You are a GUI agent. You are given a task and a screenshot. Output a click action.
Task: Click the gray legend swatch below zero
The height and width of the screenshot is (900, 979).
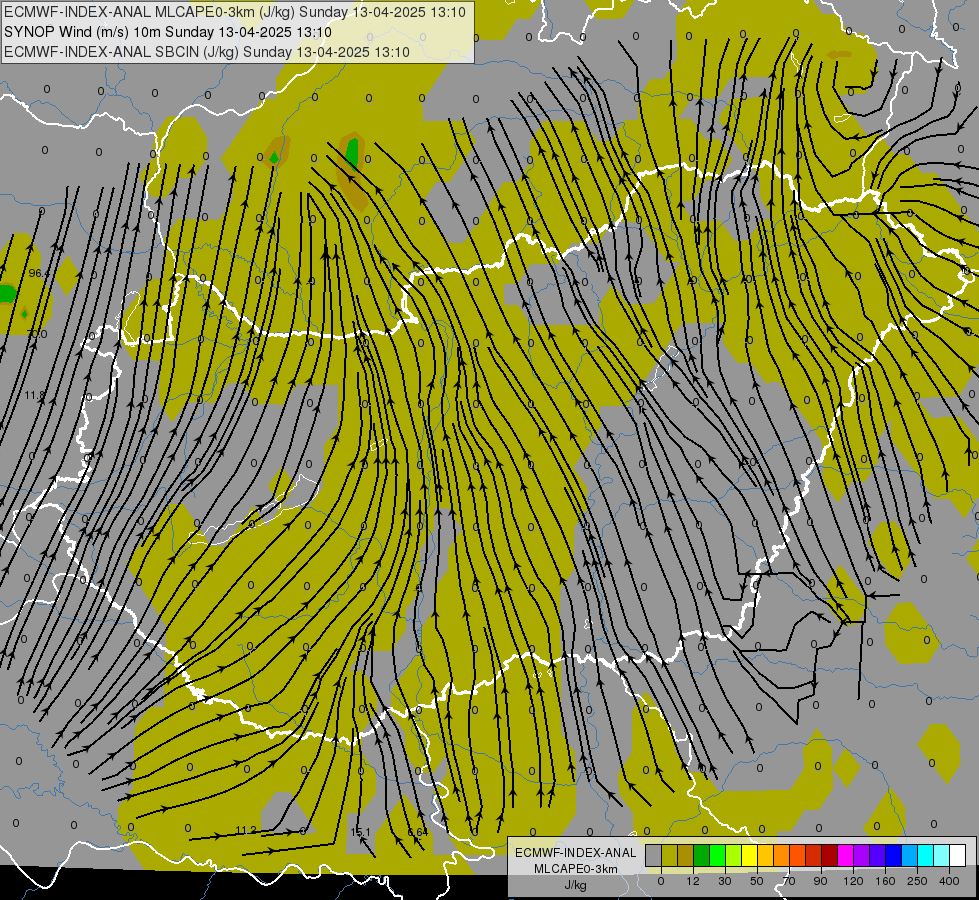pos(653,855)
